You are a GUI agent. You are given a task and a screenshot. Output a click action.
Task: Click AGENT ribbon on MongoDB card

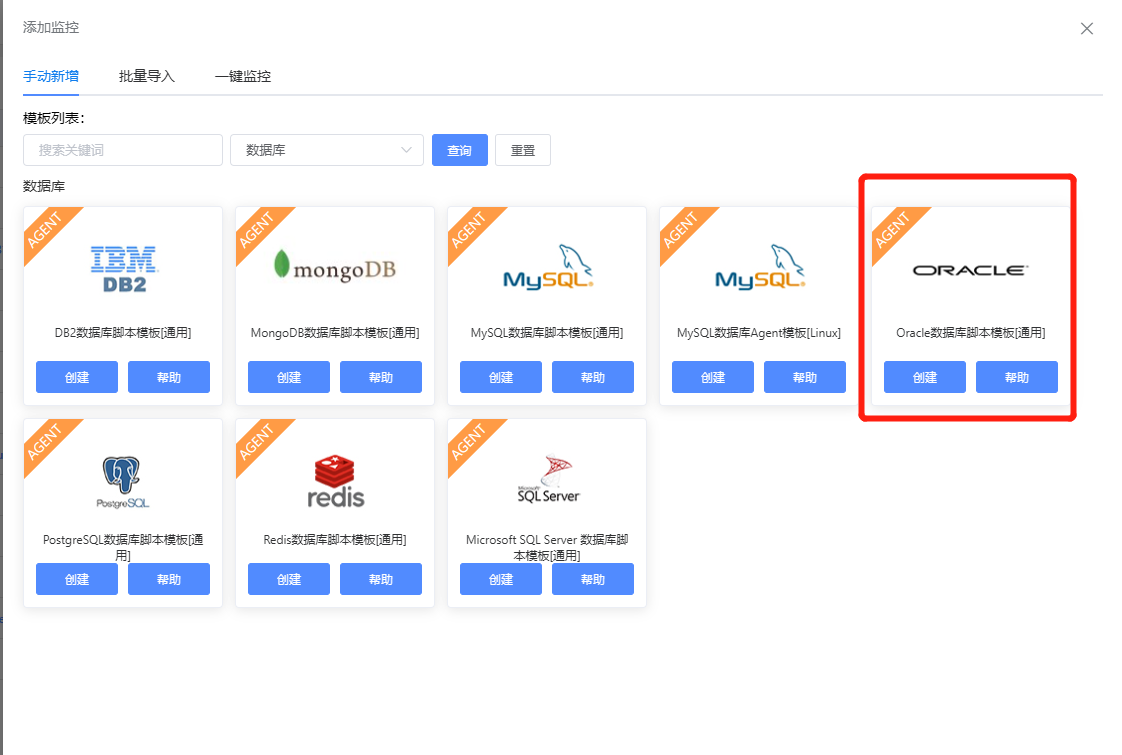point(258,230)
